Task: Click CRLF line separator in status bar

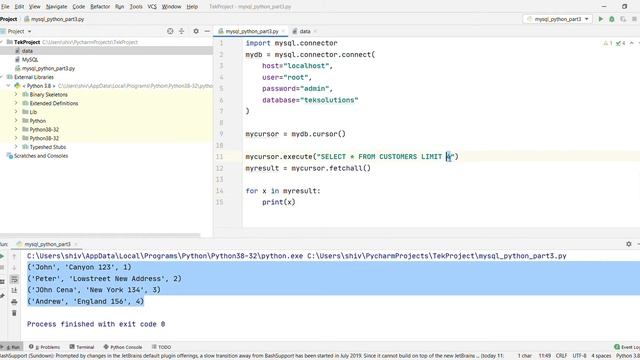Action: point(561,356)
